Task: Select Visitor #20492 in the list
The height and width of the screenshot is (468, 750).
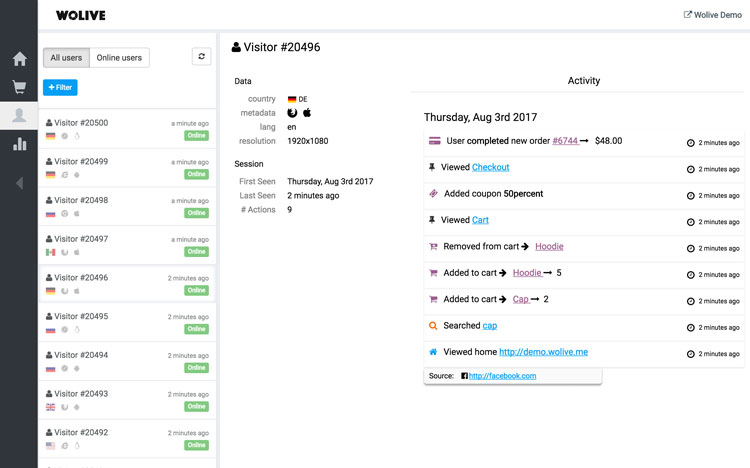Action: (127, 439)
